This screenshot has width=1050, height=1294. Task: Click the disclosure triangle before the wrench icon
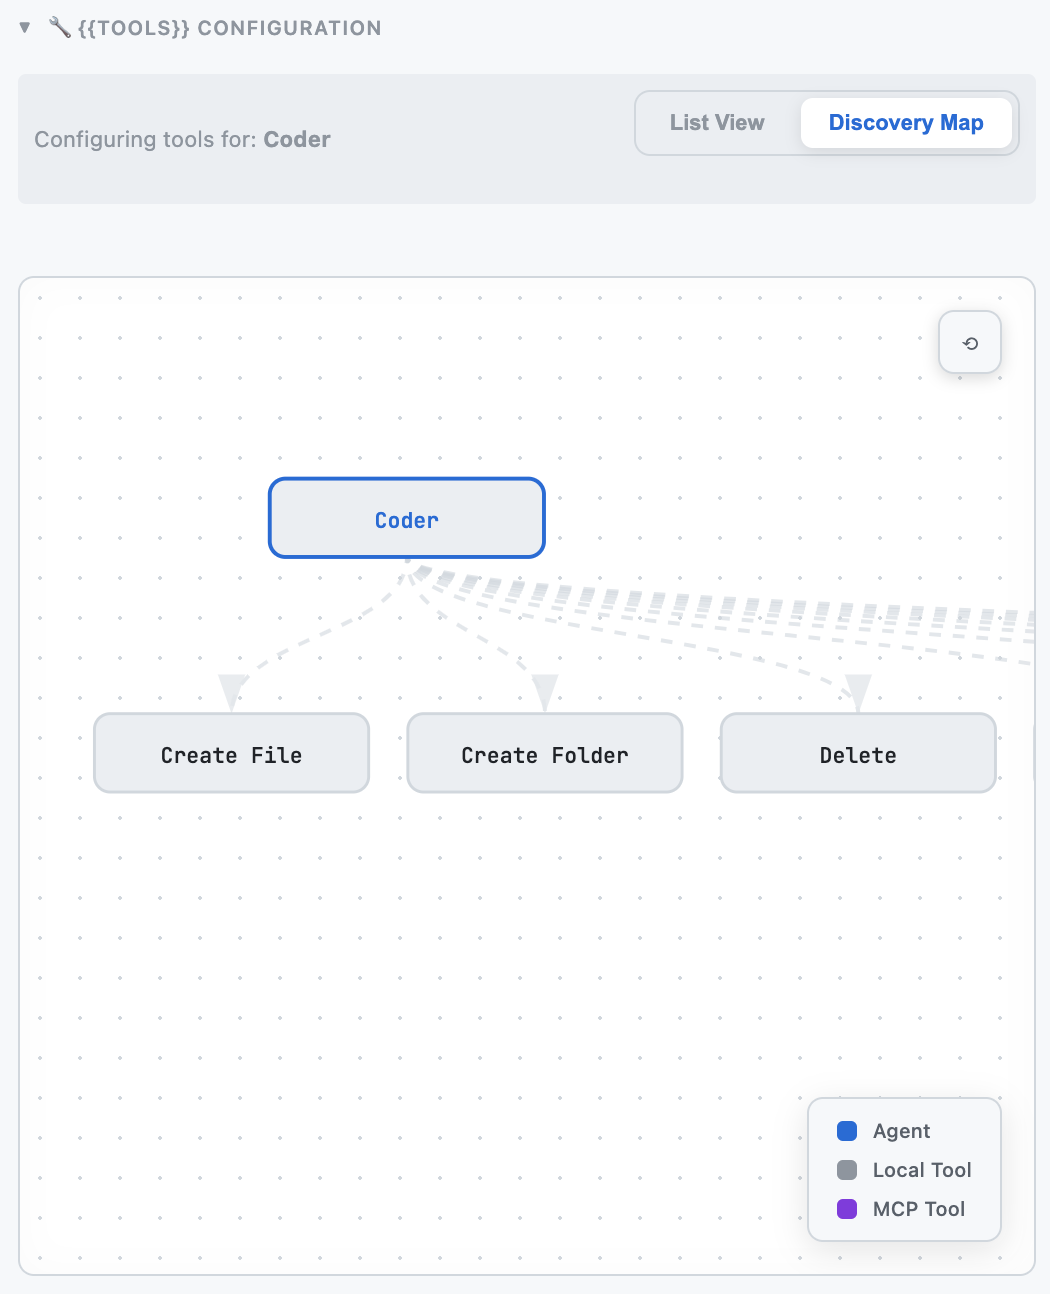point(24,27)
